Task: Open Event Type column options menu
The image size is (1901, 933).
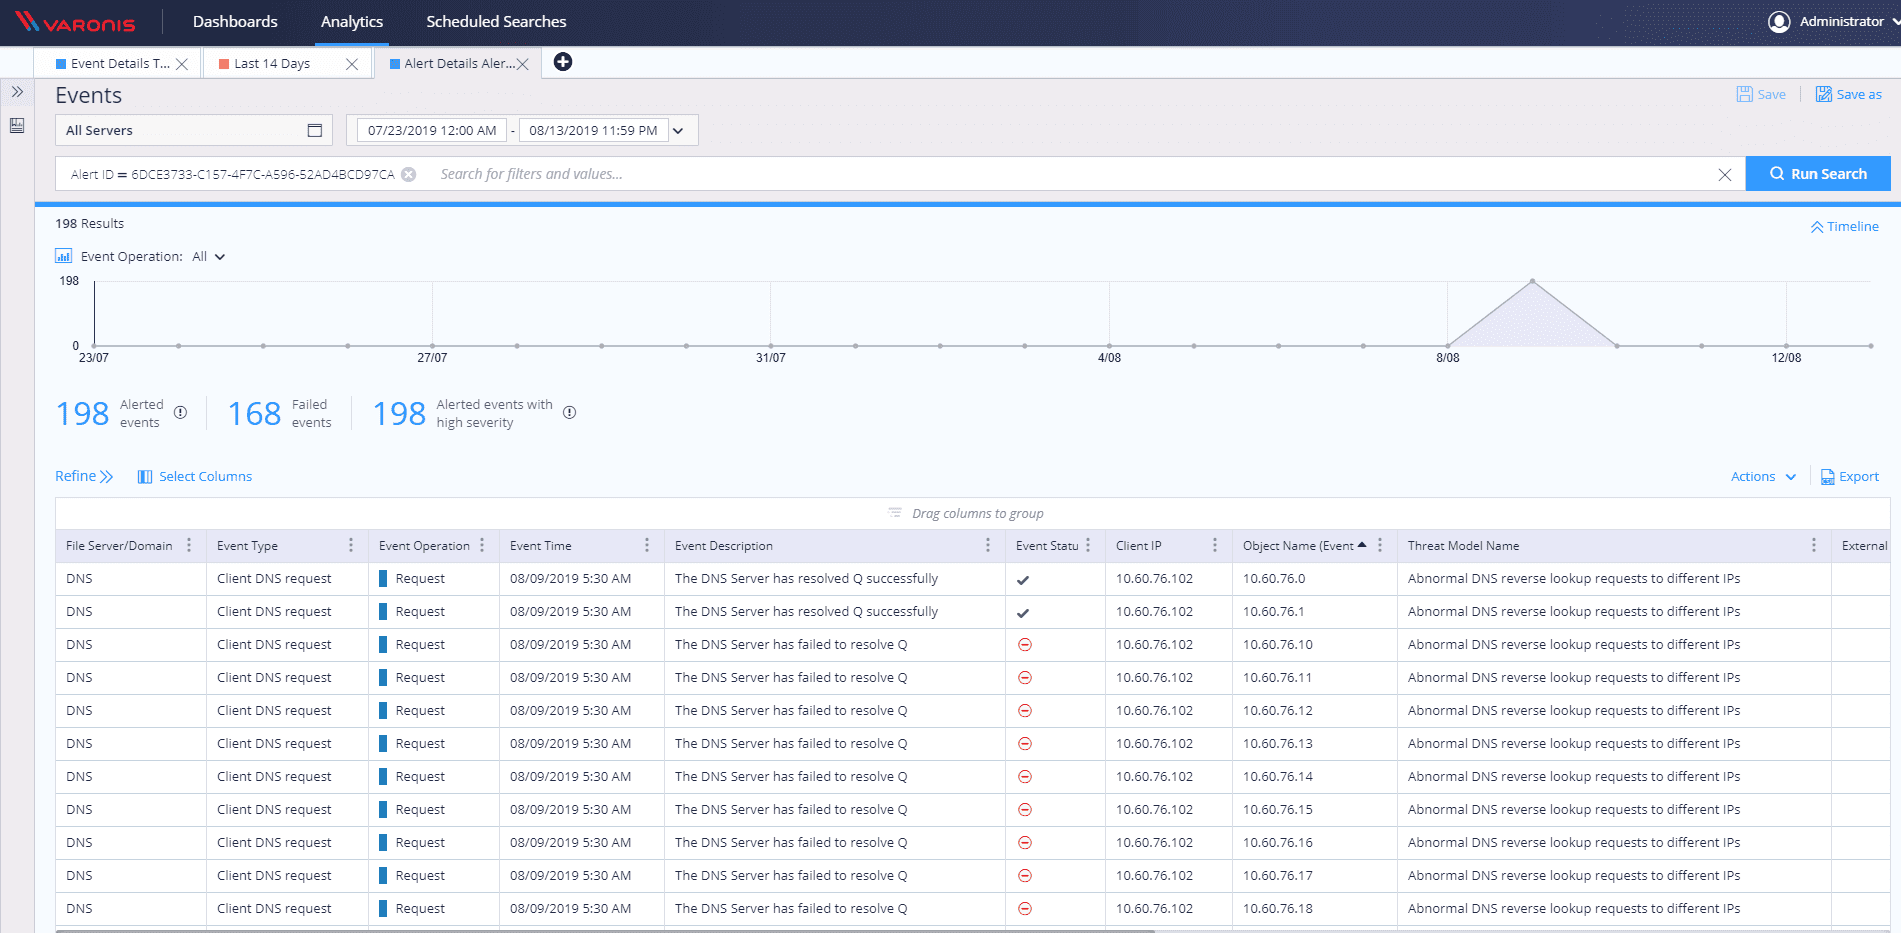Action: [351, 545]
